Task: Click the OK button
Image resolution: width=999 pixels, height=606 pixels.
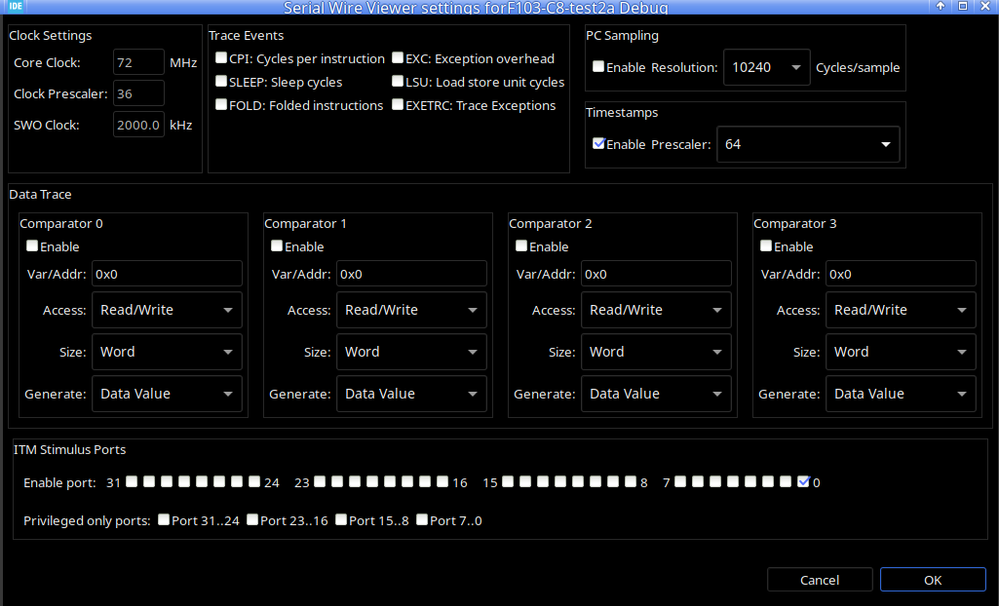Action: (933, 580)
